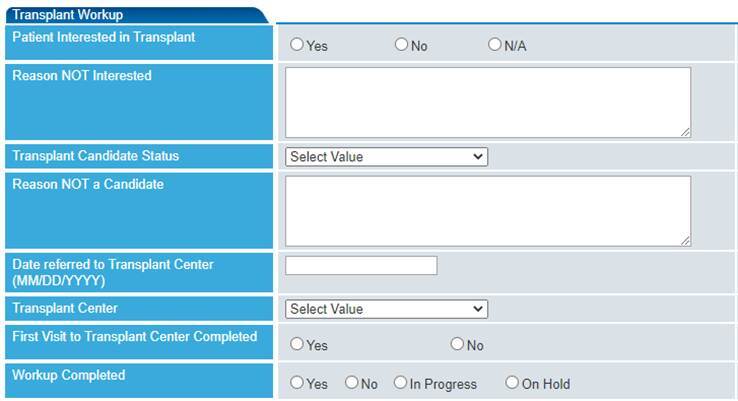Choose On Hold for Workup Completed
The image size is (738, 401).
[x=512, y=383]
